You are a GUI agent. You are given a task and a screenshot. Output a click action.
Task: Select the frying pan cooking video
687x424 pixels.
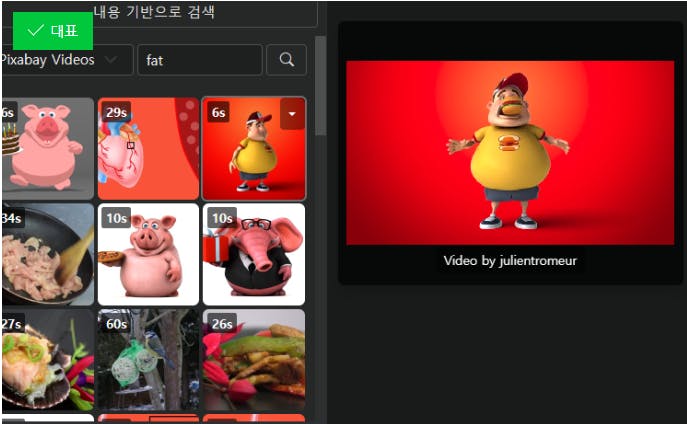[47, 254]
